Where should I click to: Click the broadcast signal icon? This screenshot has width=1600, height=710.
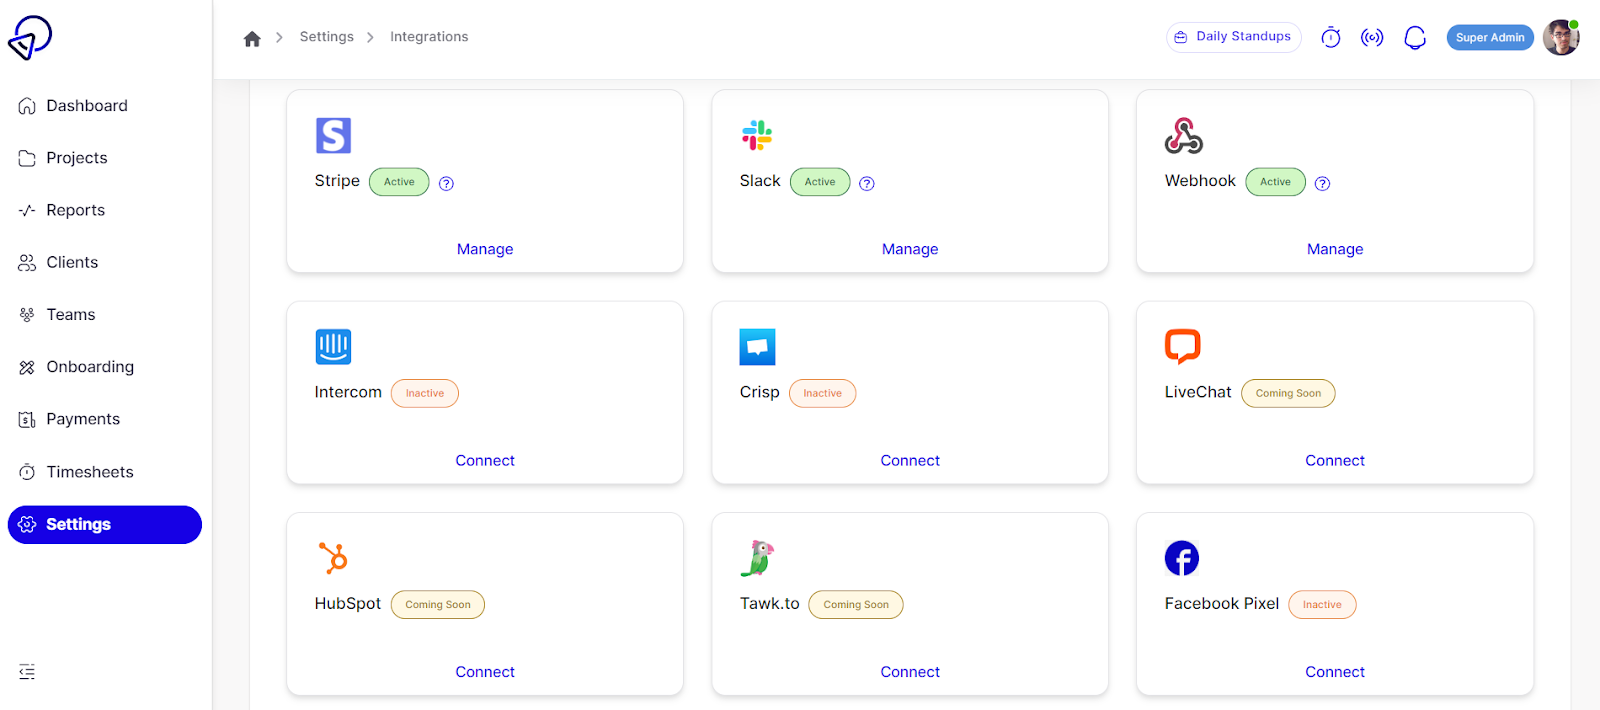coord(1372,38)
